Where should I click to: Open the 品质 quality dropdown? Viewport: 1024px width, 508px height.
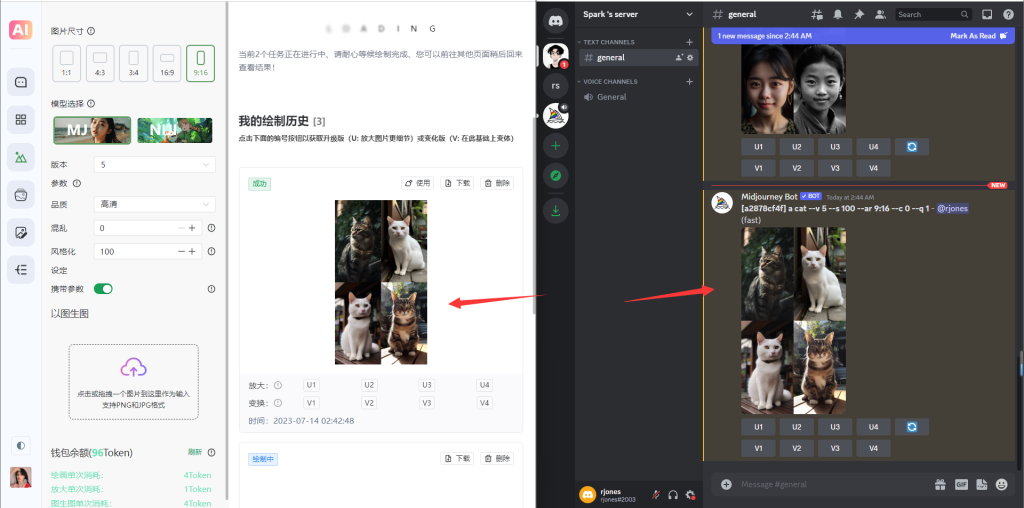(154, 204)
